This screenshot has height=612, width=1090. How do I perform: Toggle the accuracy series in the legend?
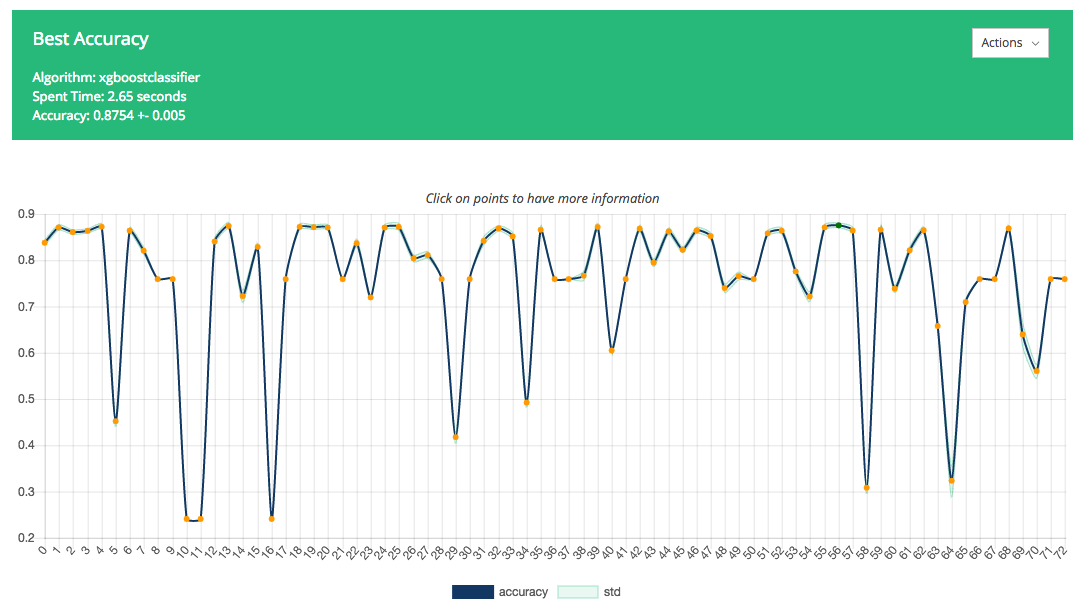[x=524, y=591]
